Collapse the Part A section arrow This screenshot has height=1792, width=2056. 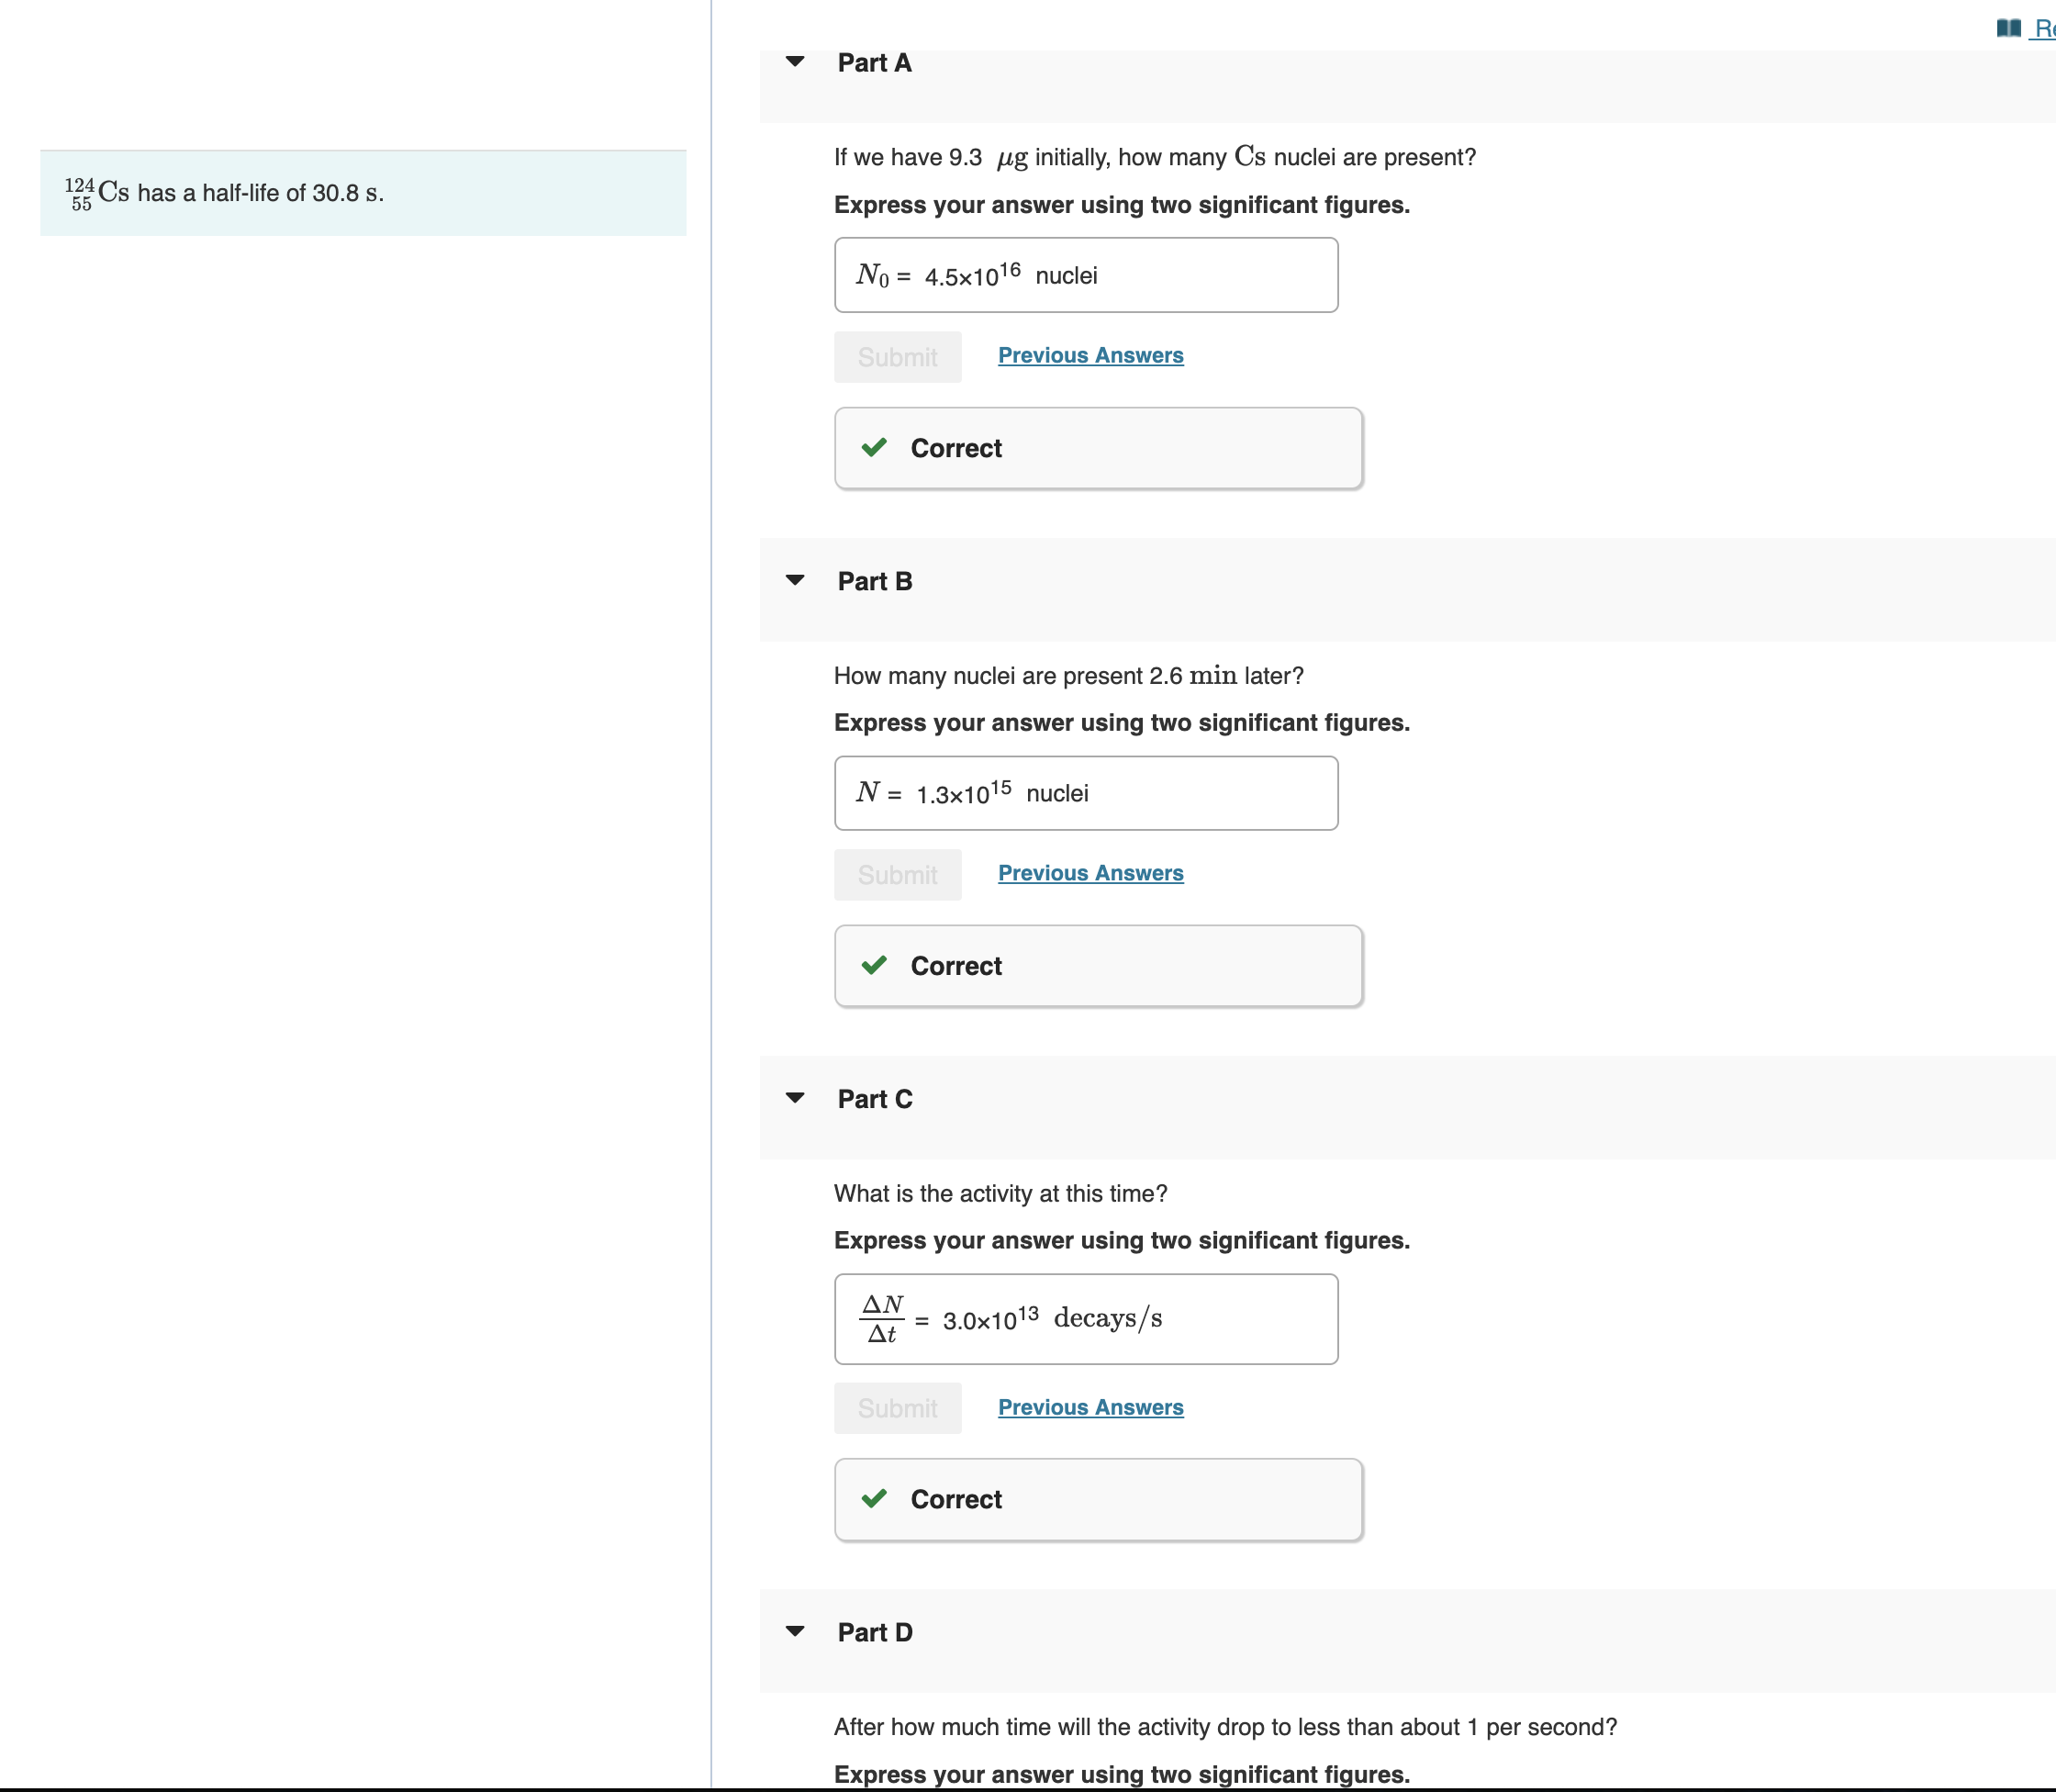[x=795, y=62]
